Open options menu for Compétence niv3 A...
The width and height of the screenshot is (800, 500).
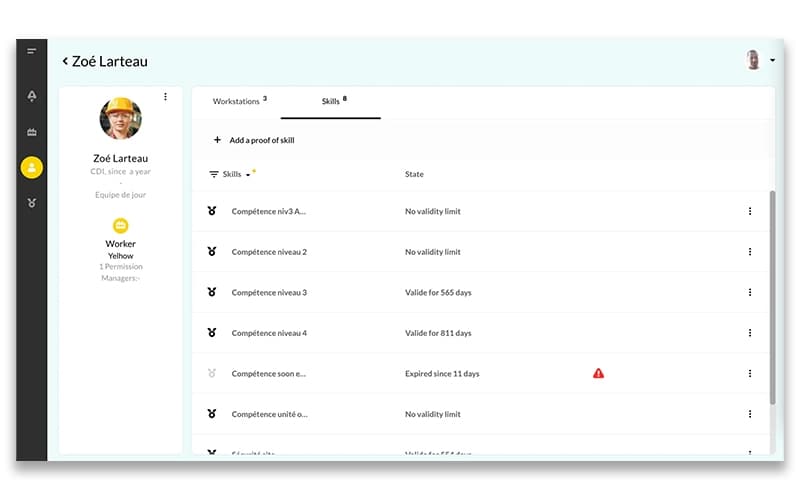pos(750,211)
